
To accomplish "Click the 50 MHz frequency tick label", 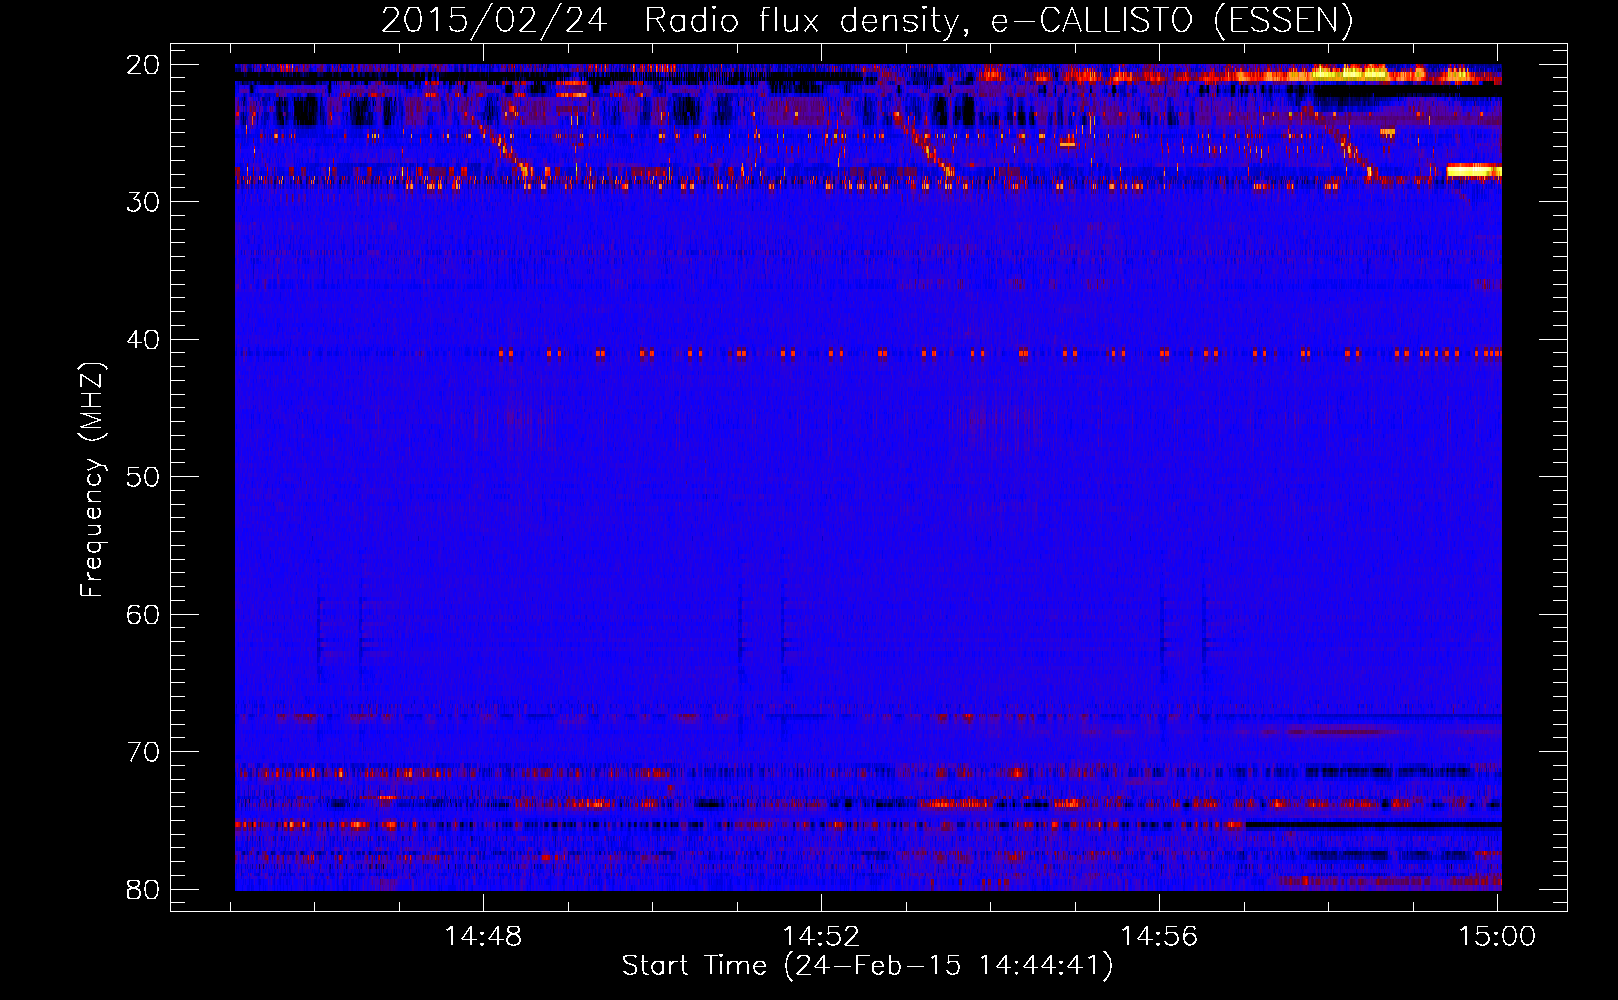I will tap(143, 477).
